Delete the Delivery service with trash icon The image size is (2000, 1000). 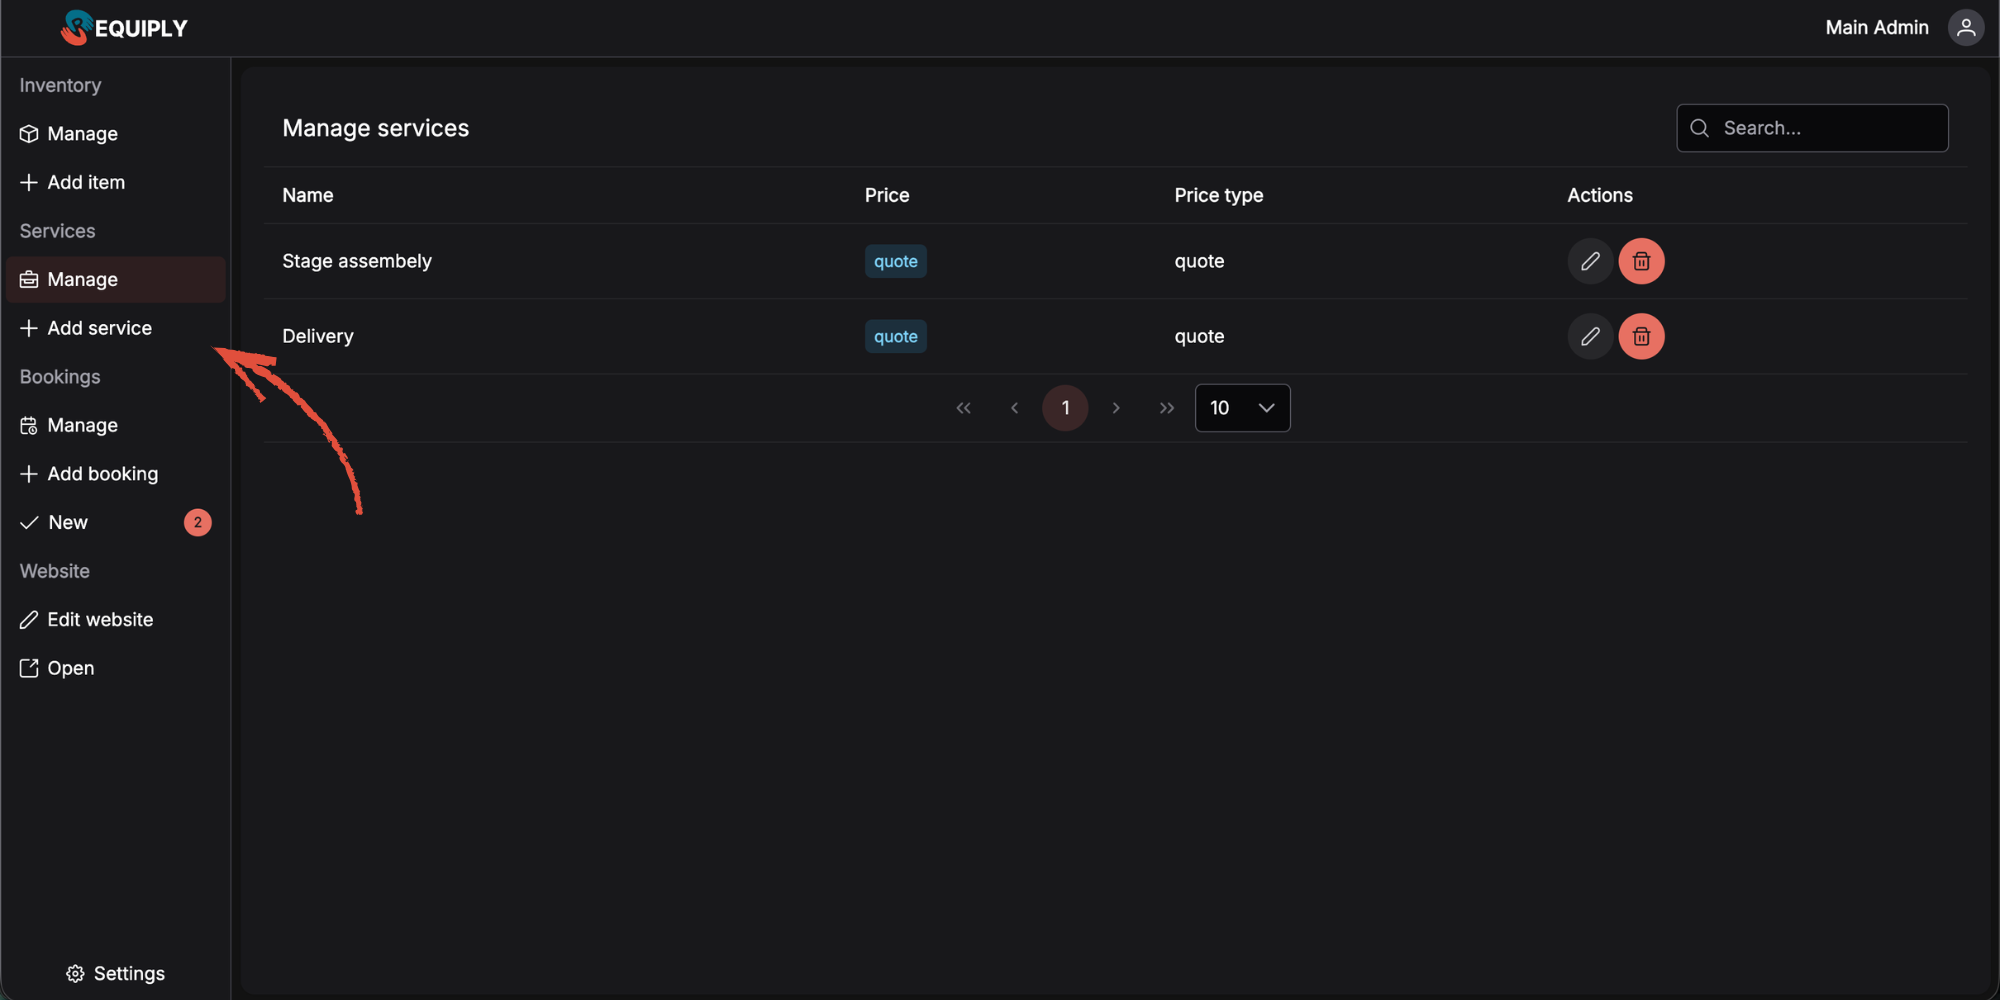point(1641,336)
